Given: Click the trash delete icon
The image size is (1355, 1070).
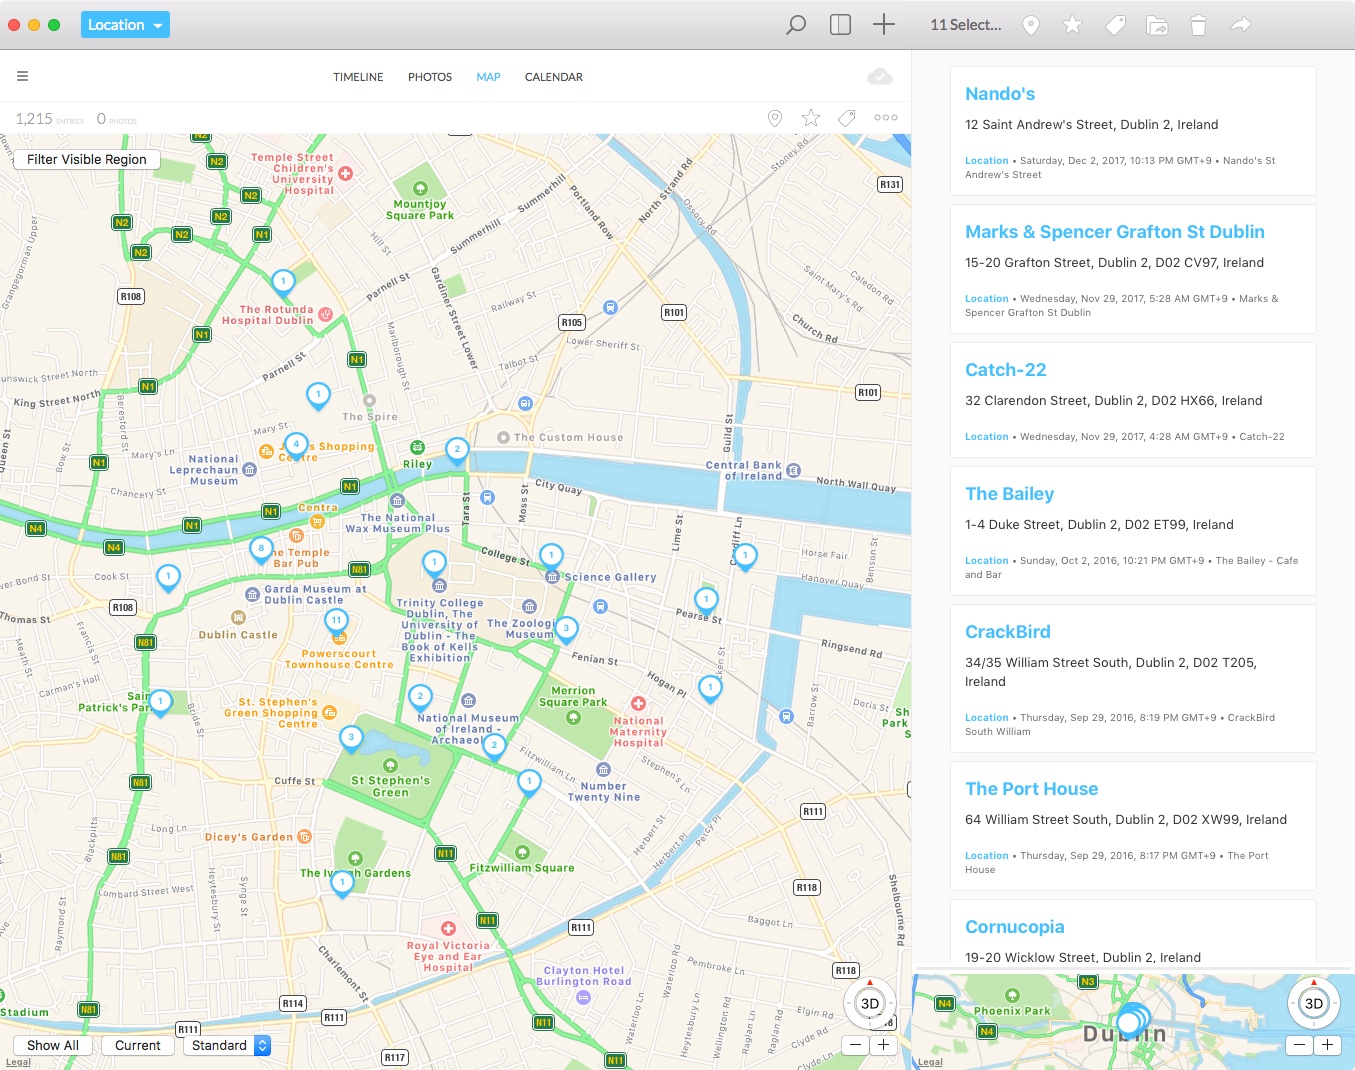Looking at the screenshot, I should [x=1198, y=25].
